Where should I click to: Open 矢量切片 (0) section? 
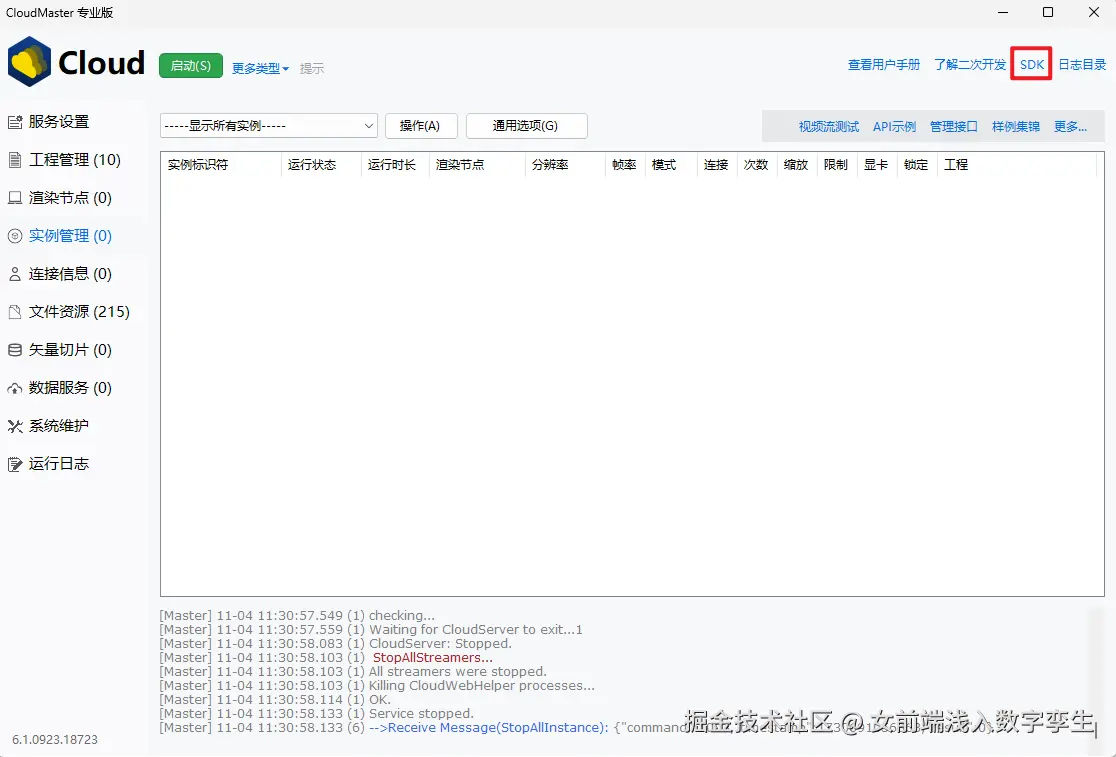[x=70, y=350]
